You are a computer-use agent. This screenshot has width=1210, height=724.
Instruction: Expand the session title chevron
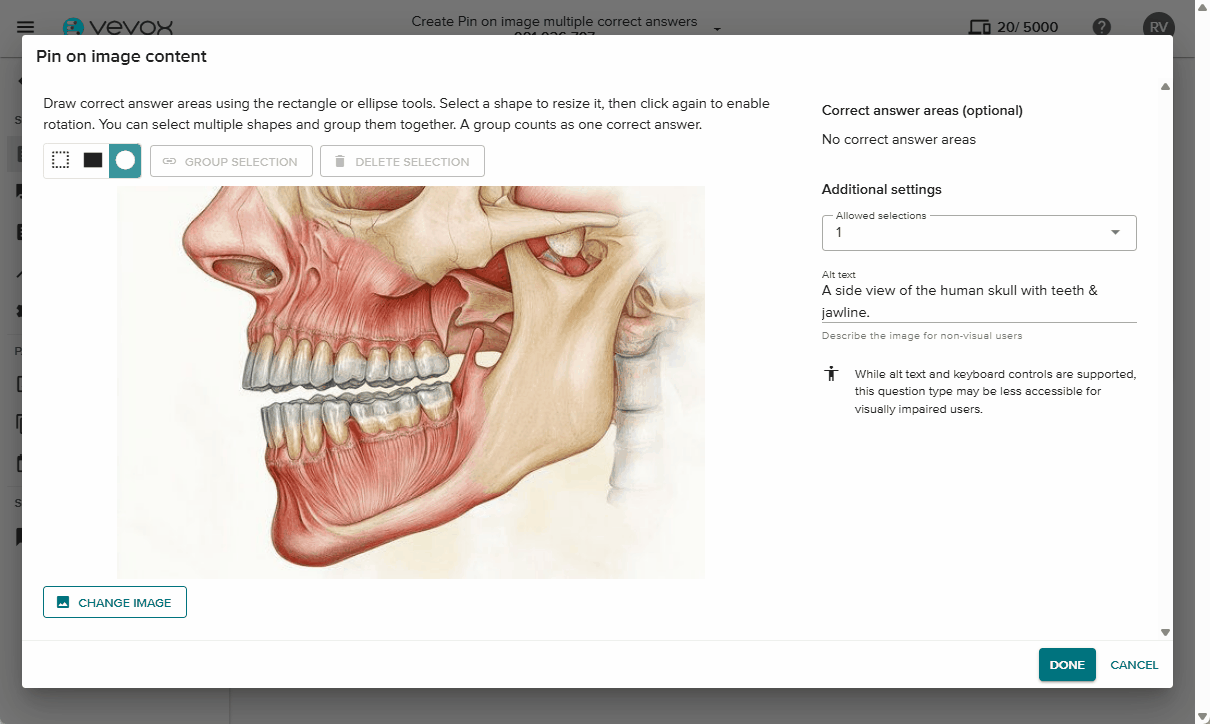[x=716, y=27]
